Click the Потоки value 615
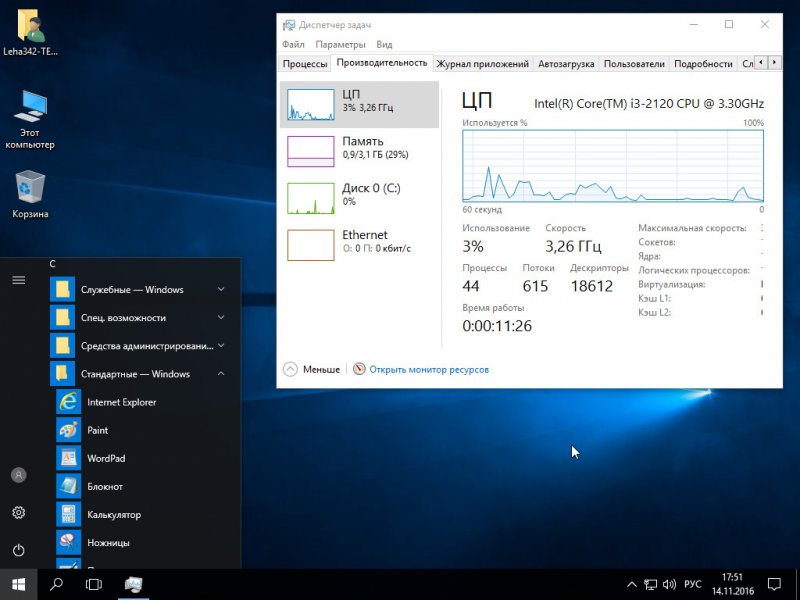Image resolution: width=800 pixels, height=600 pixels. click(x=535, y=286)
